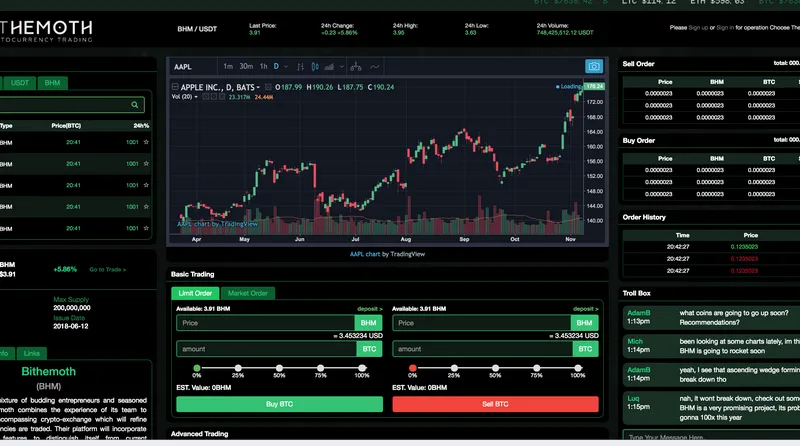
Task: Click the red 0% handle on sell slider
Action: 412,368
